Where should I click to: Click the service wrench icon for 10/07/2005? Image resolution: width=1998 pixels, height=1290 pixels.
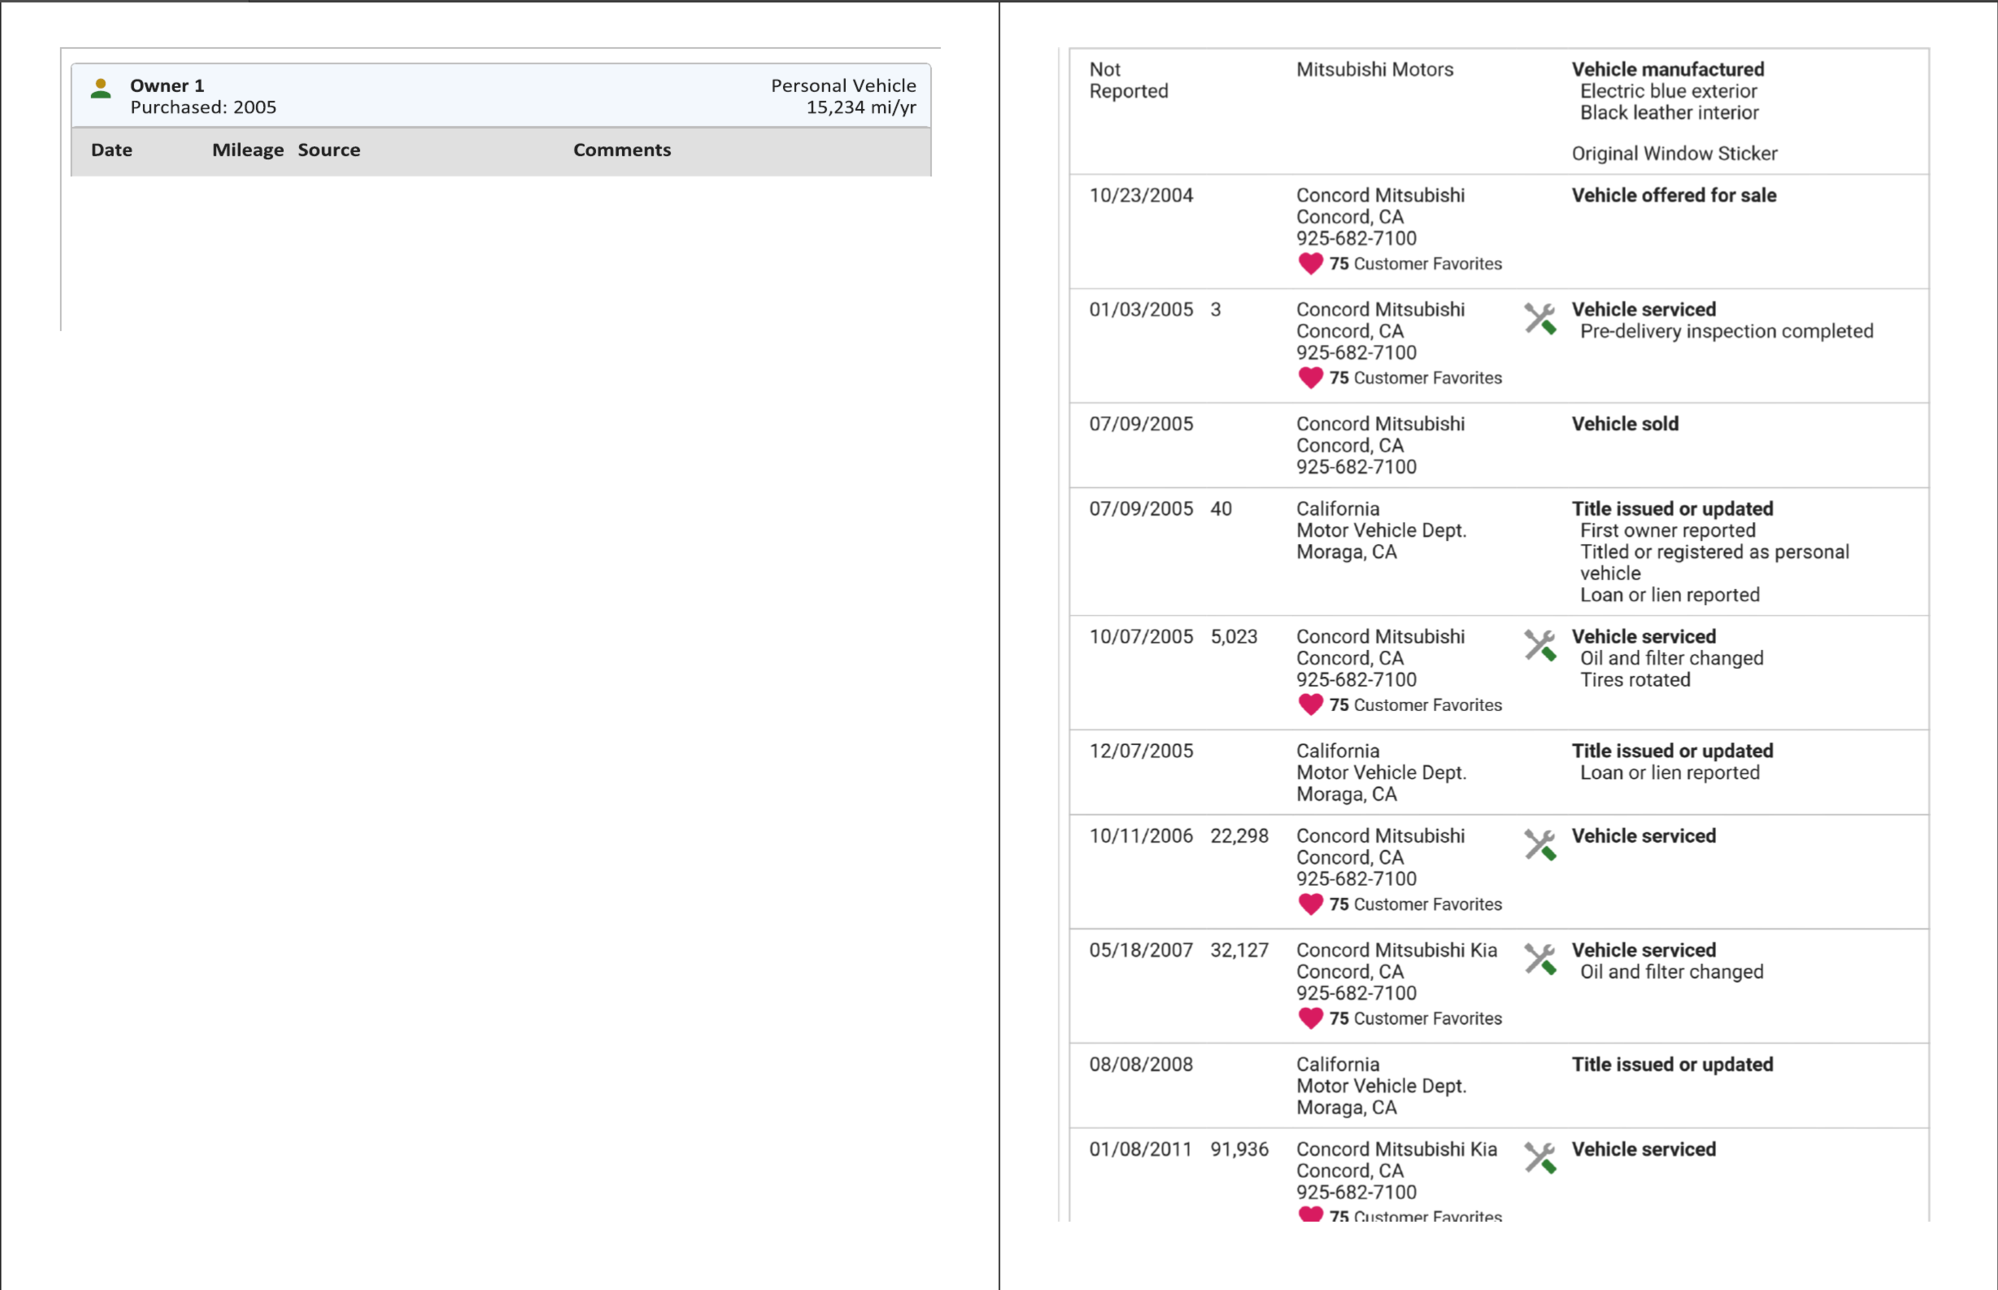(x=1540, y=646)
